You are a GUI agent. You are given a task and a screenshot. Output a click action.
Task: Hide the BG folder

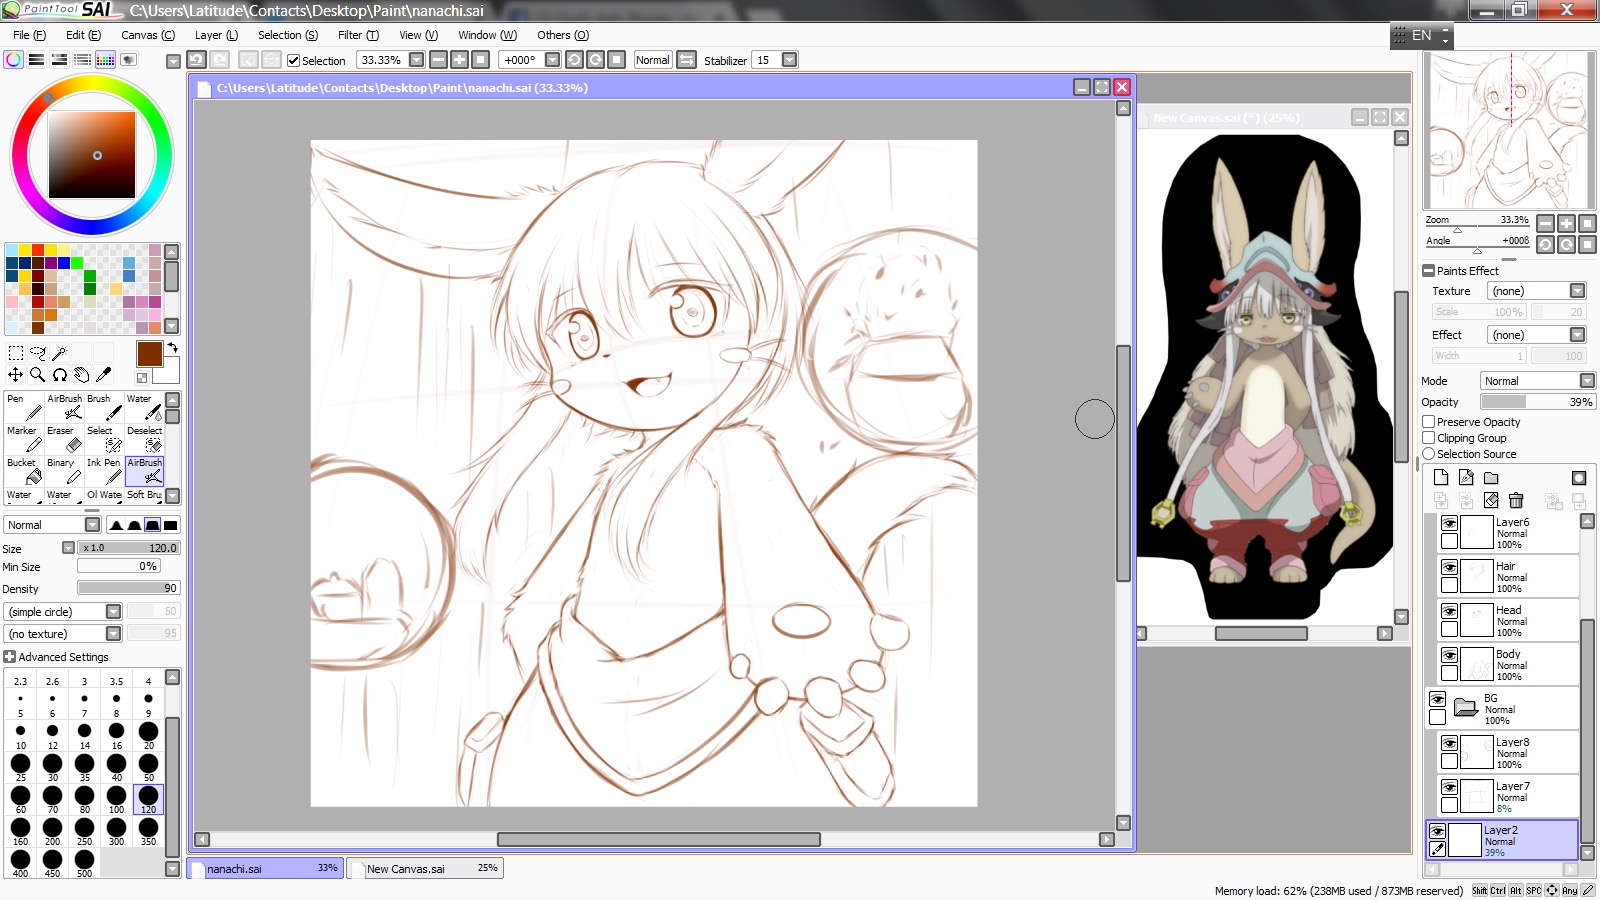[x=1437, y=699]
